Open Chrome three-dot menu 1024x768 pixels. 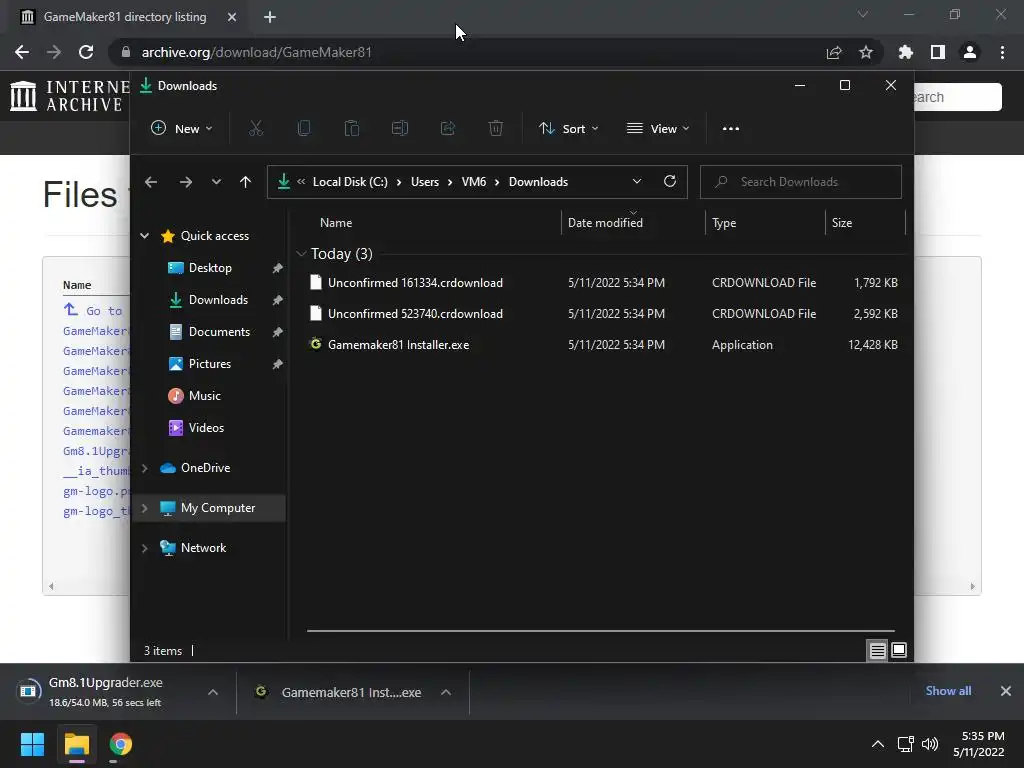1002,52
